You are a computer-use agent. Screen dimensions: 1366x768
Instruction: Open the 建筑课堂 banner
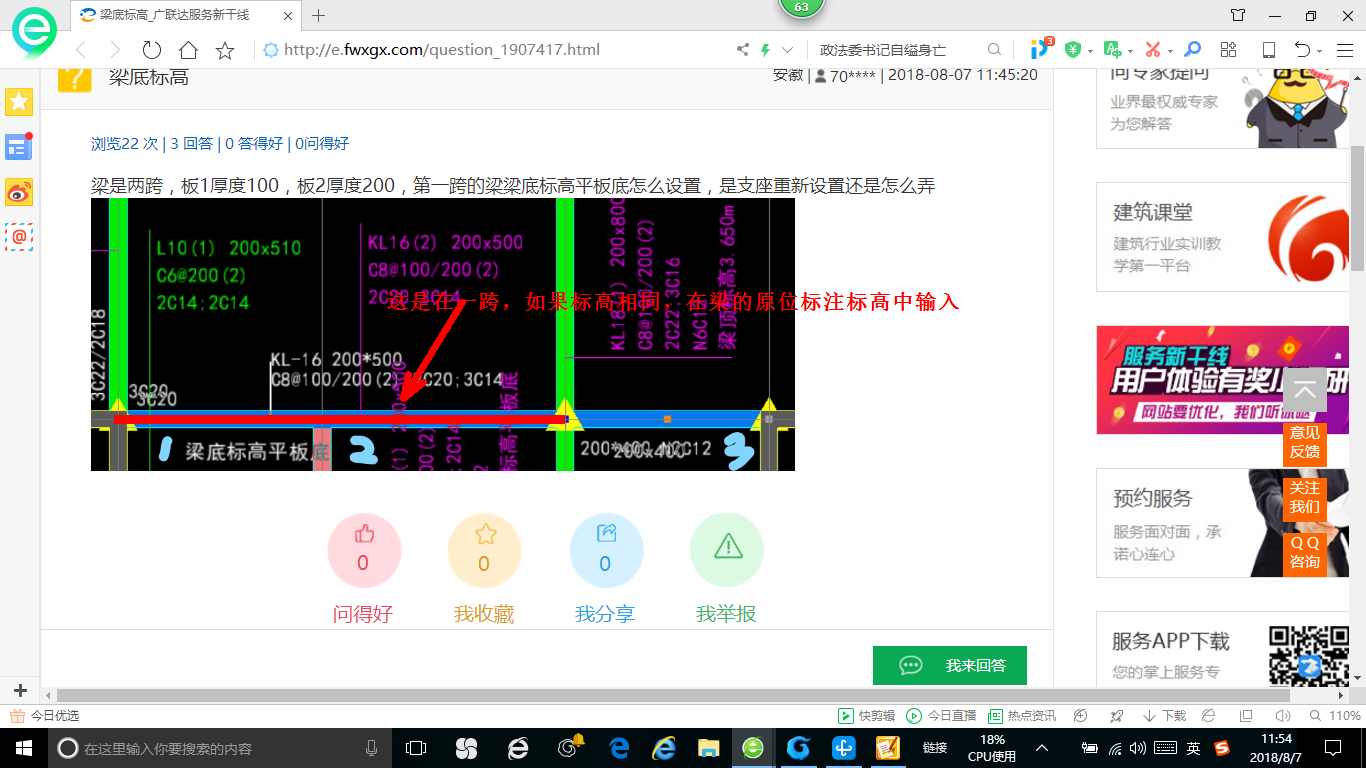pyautogui.click(x=1222, y=237)
